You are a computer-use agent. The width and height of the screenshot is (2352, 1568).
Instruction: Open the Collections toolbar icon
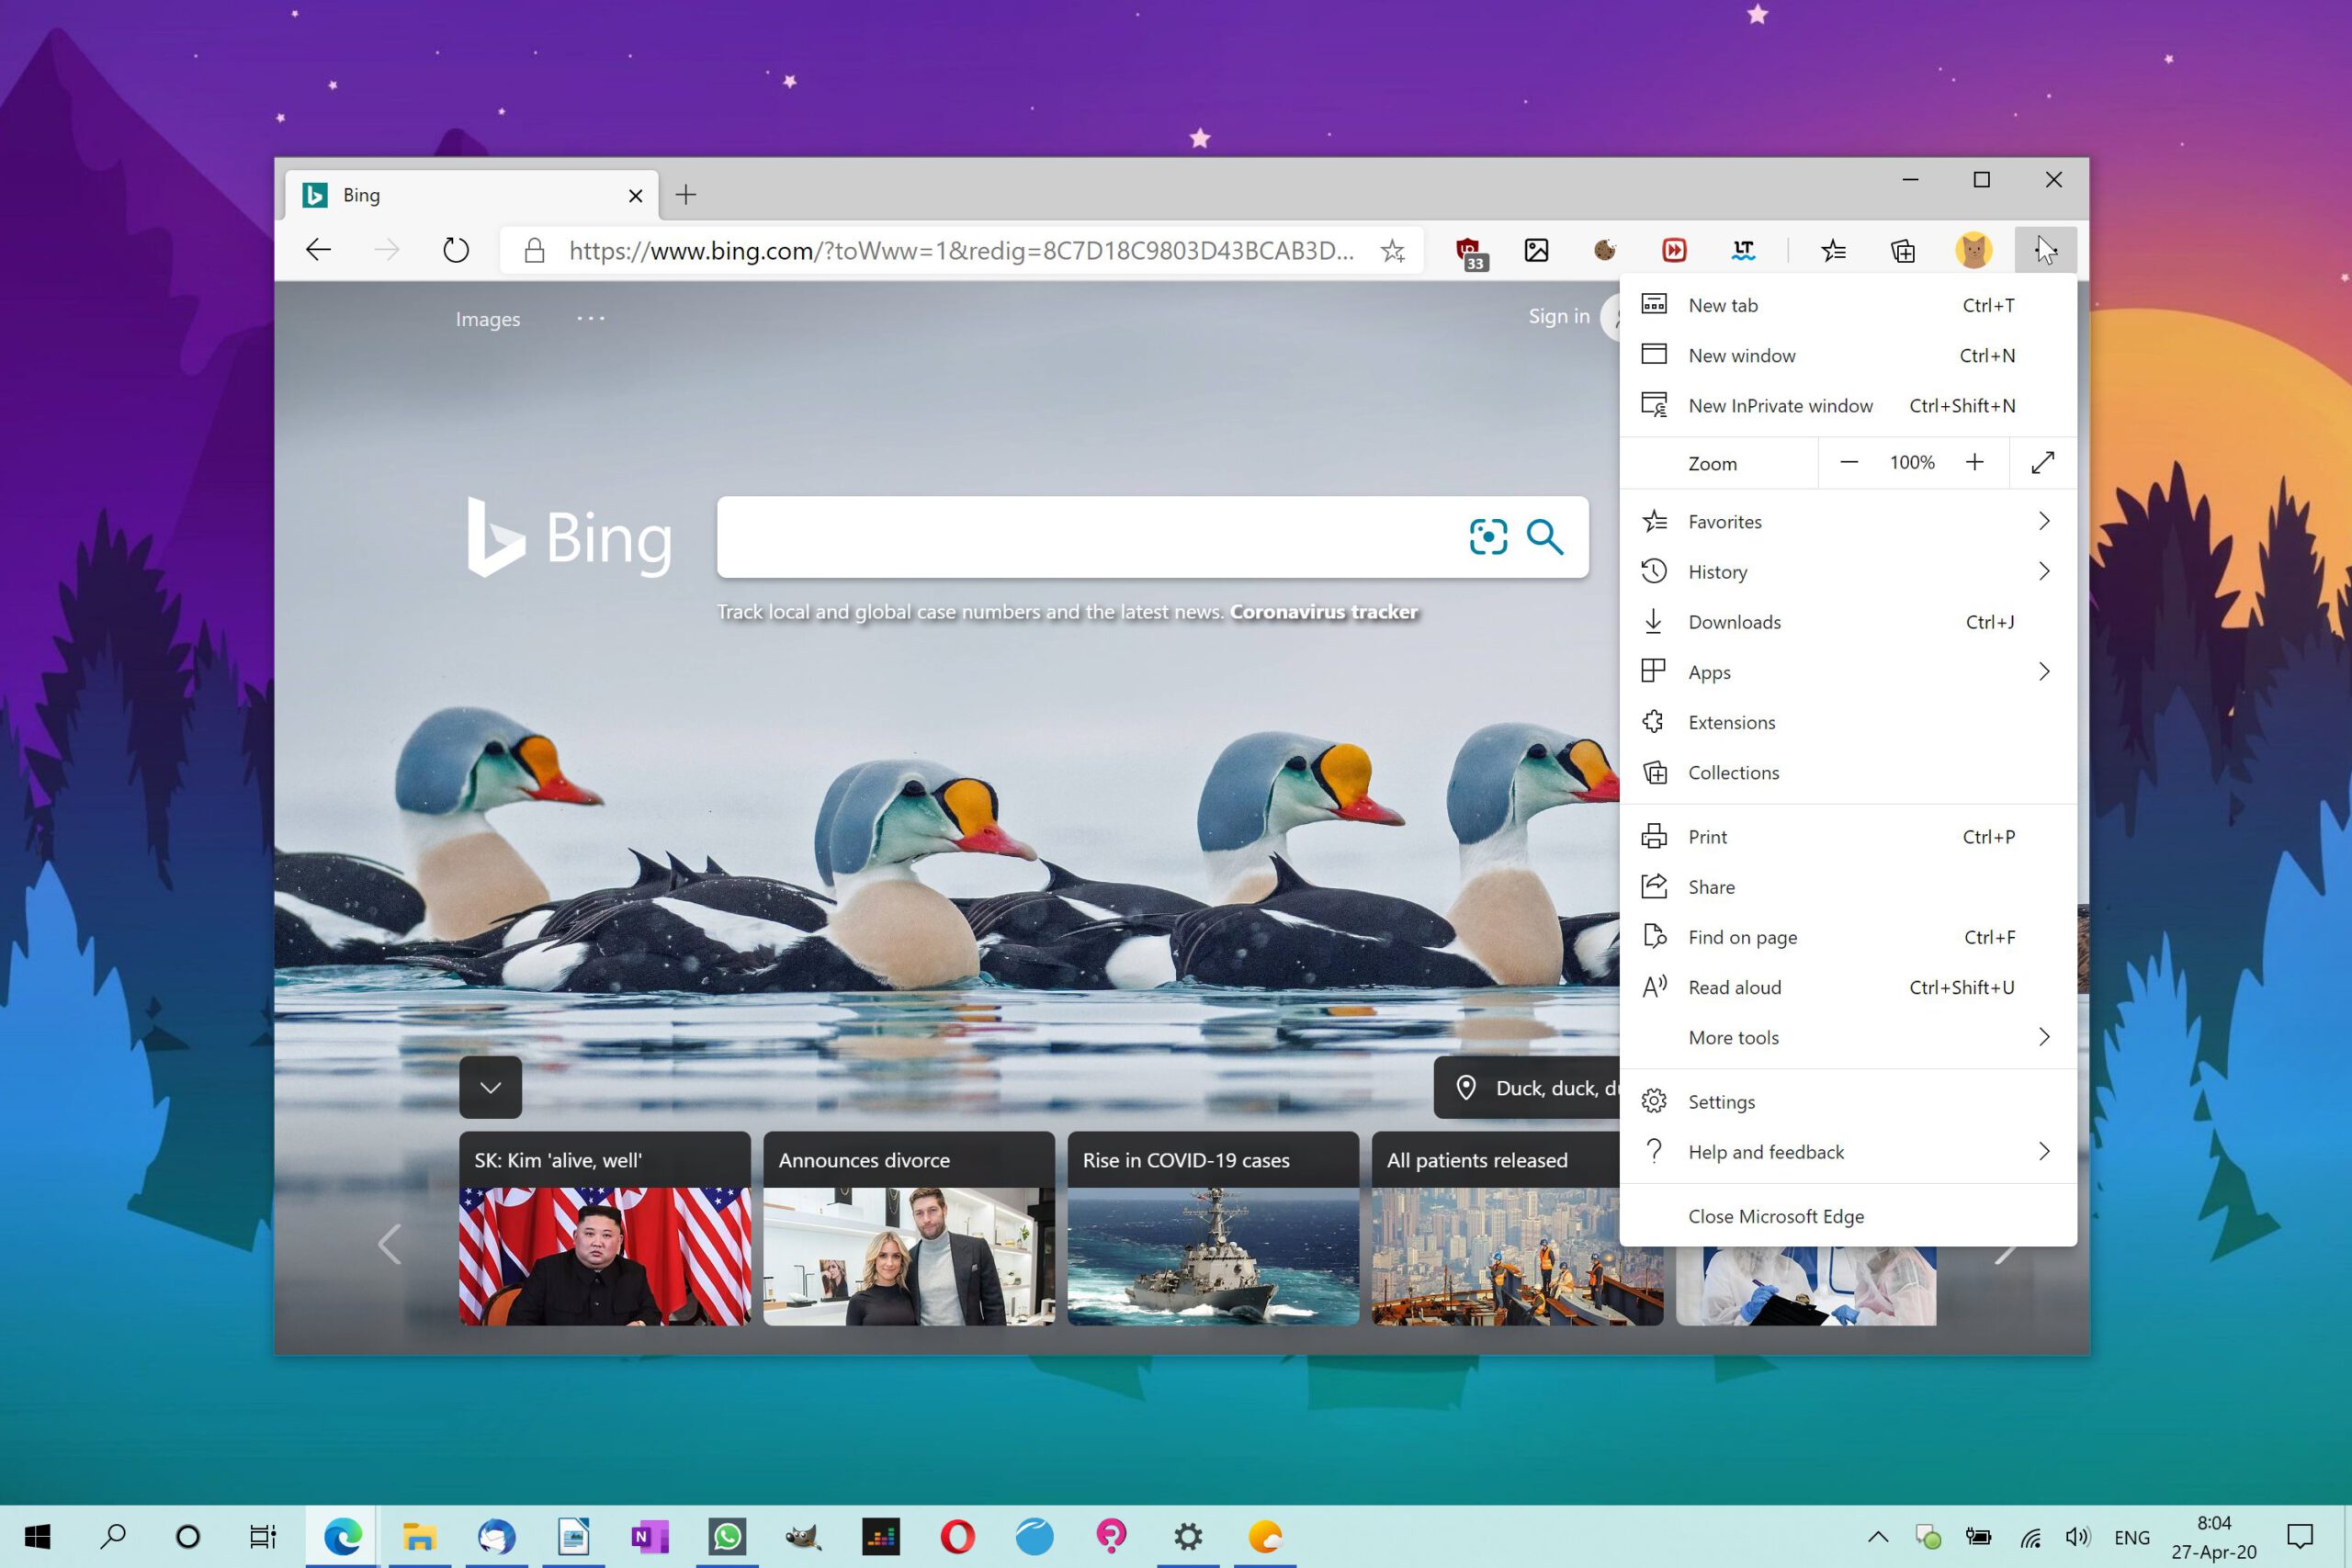click(1903, 250)
